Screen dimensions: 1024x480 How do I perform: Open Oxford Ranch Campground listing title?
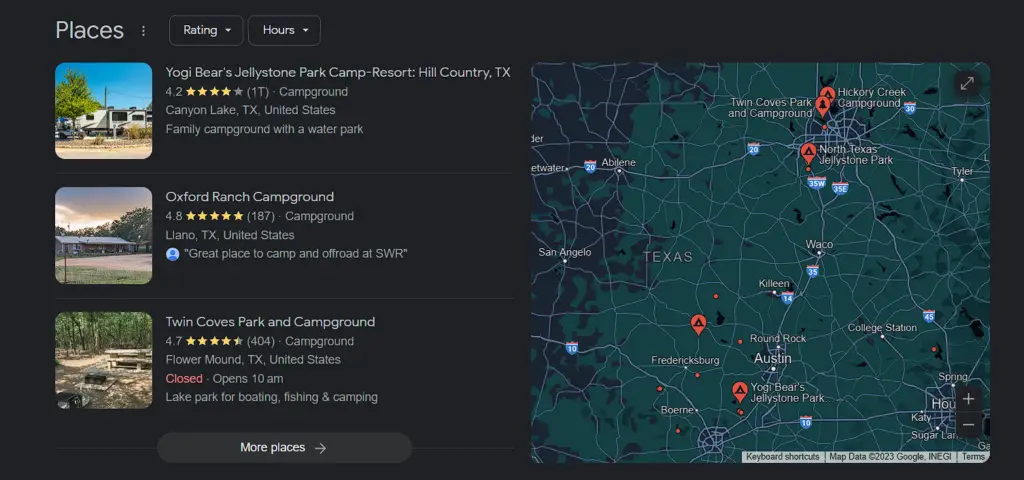249,197
